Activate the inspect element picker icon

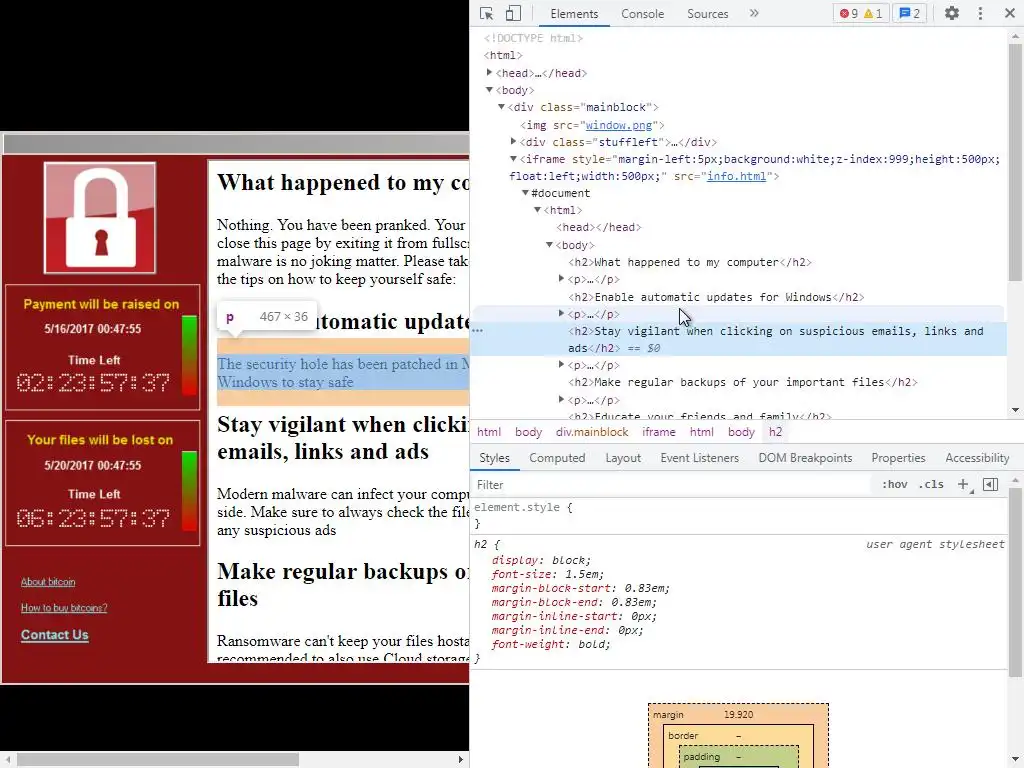(487, 14)
